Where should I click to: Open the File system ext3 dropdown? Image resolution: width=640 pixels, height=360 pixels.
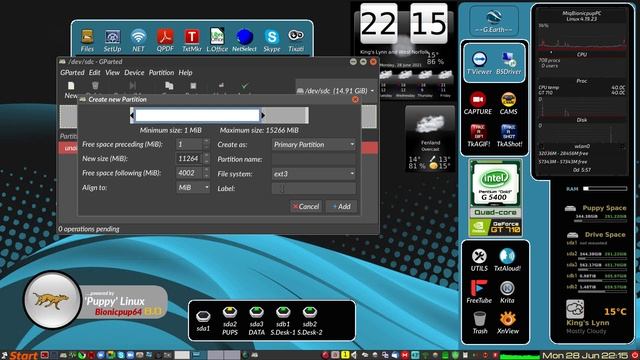313,174
